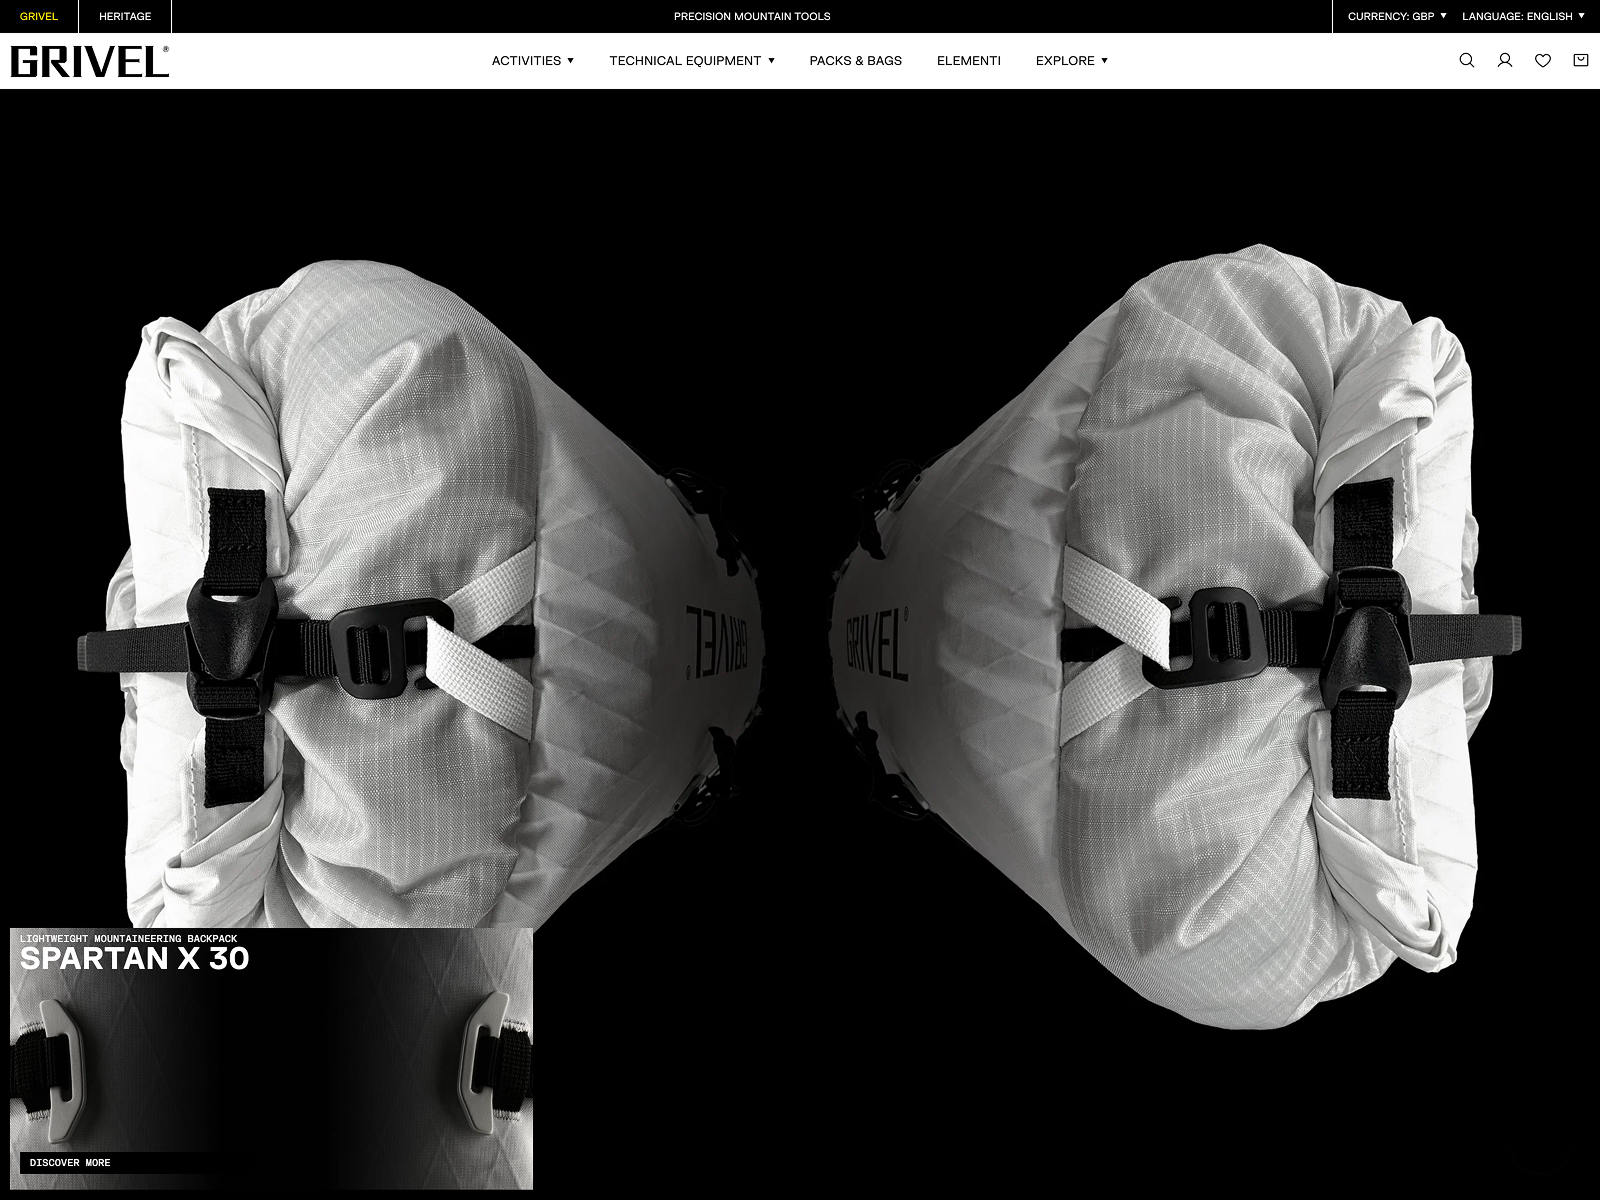Open the search icon in header

point(1467,61)
